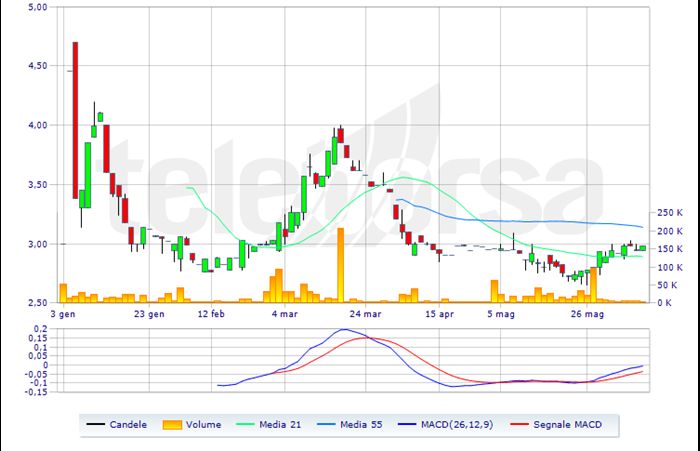This screenshot has width=700, height=451.
Task: Click the orange Volume legend swatch
Action: coord(172,425)
